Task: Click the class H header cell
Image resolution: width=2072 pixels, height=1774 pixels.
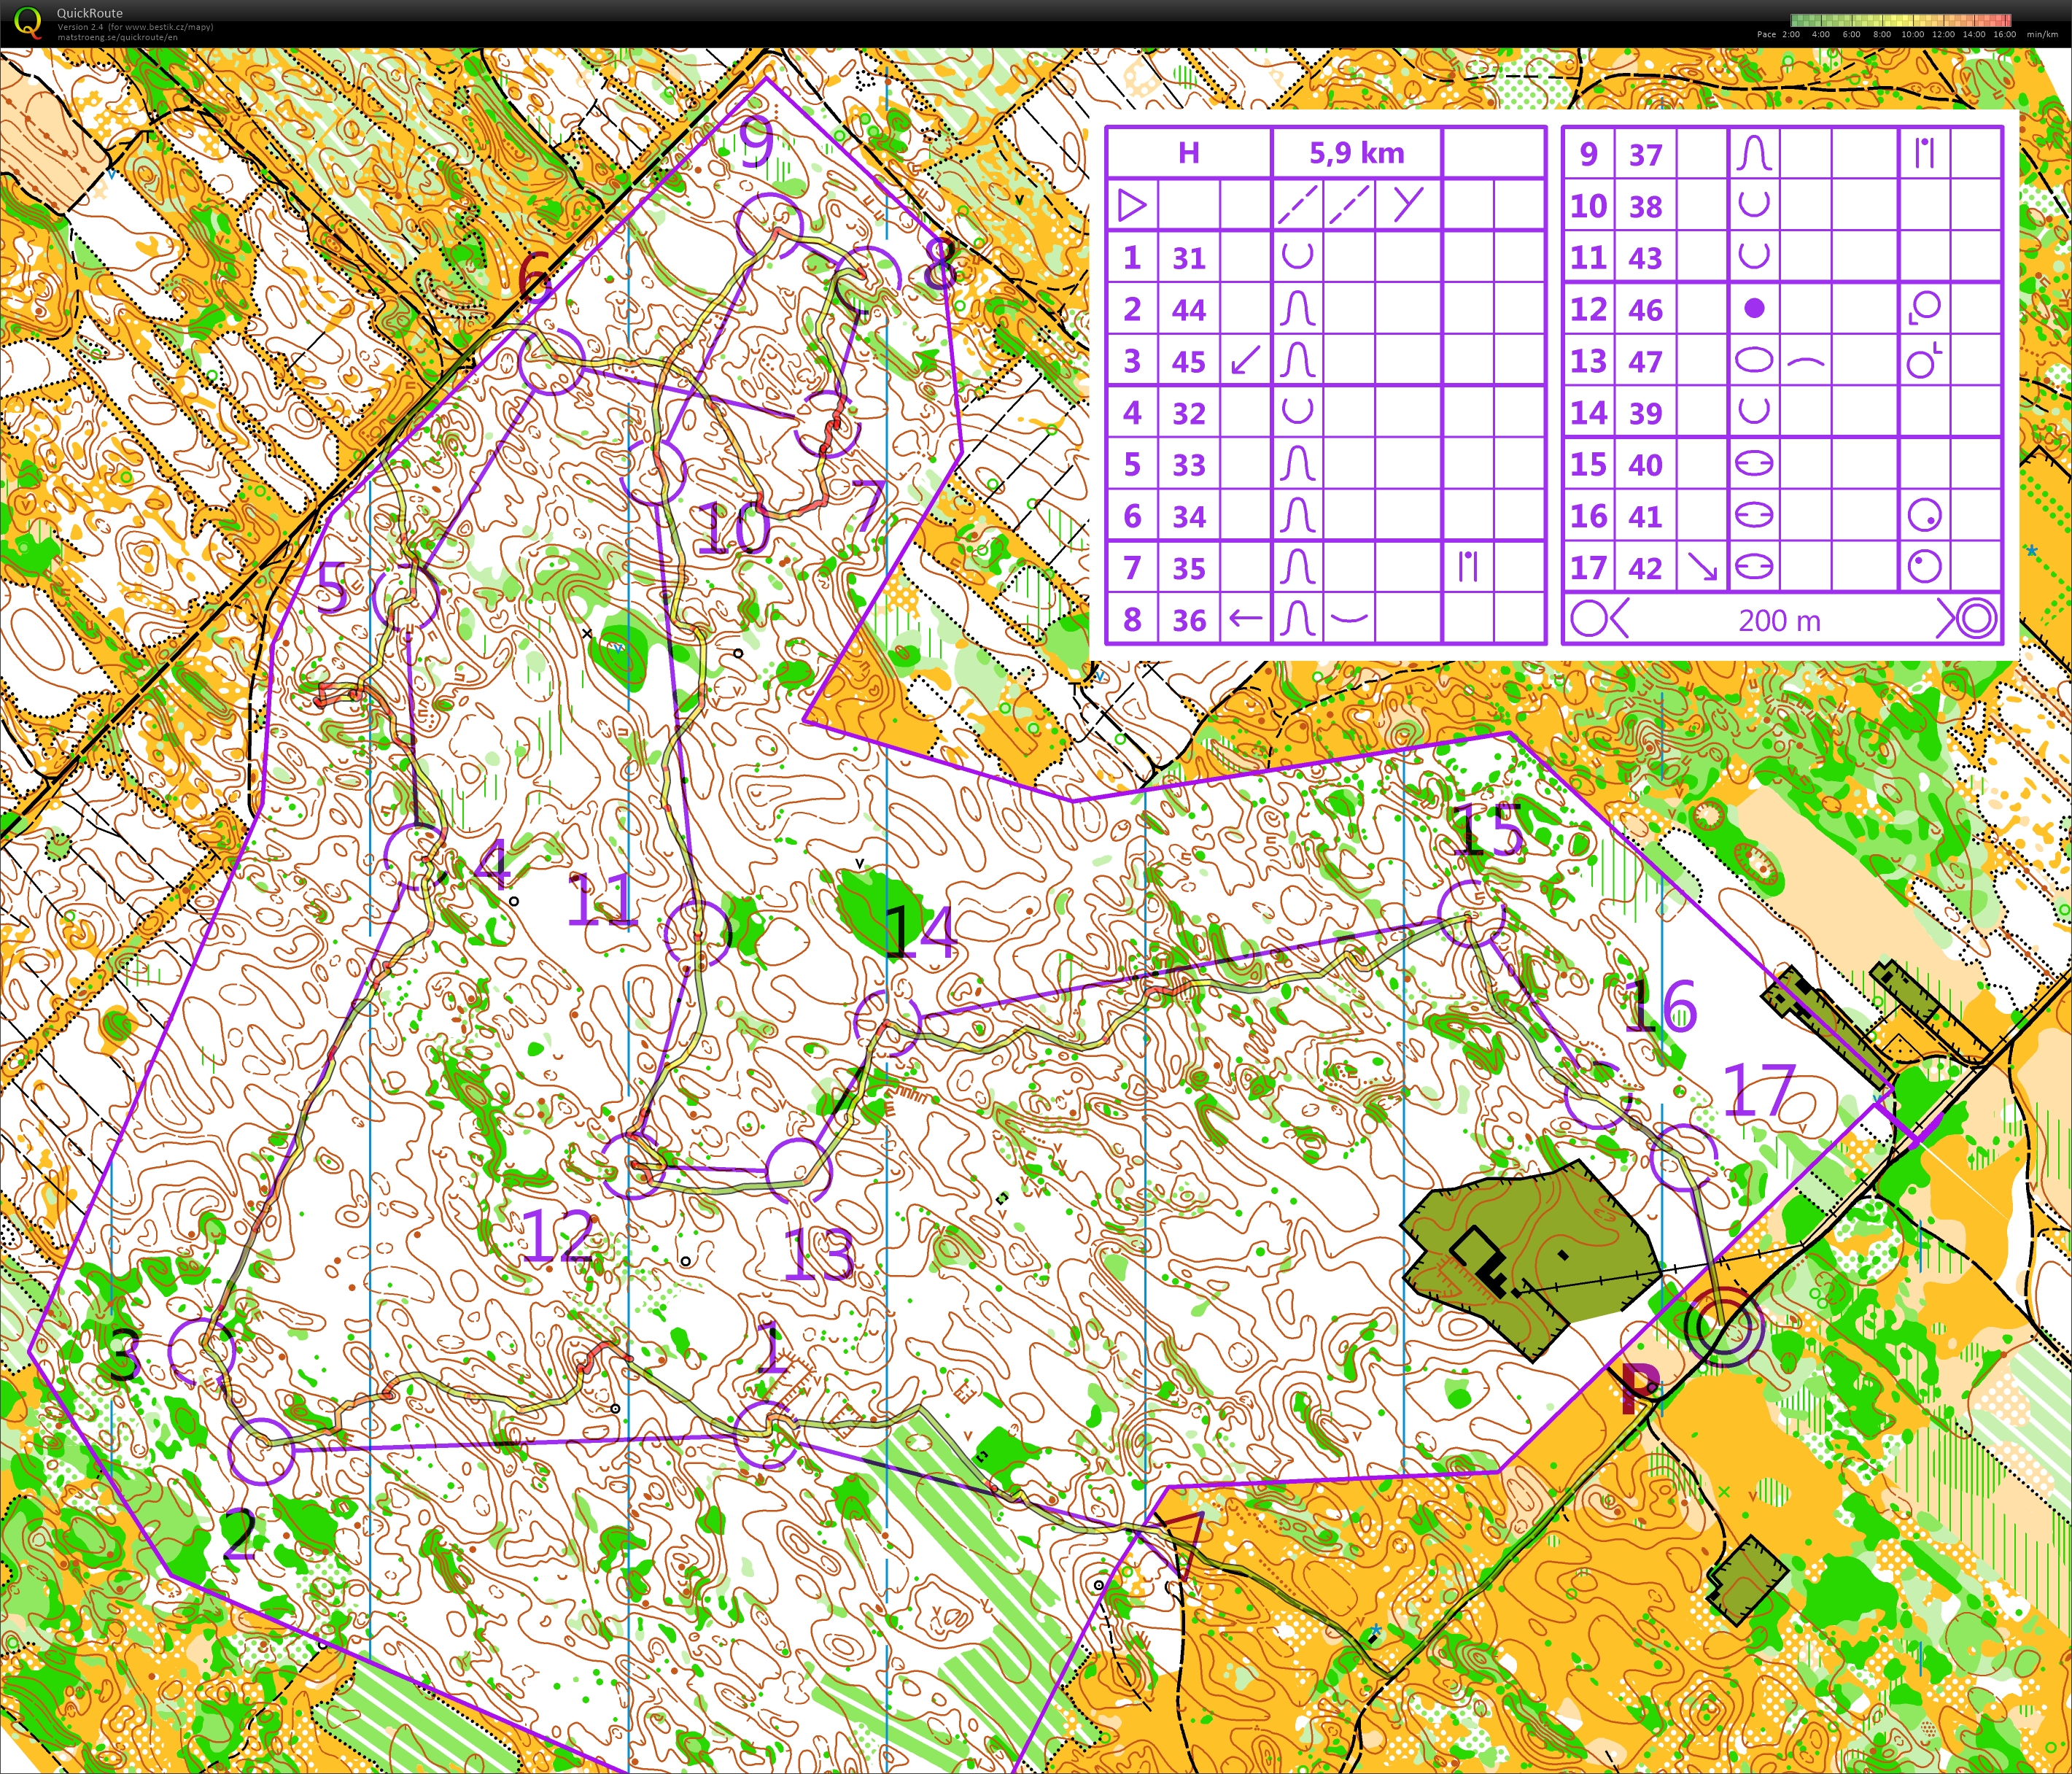Action: pos(1188,153)
